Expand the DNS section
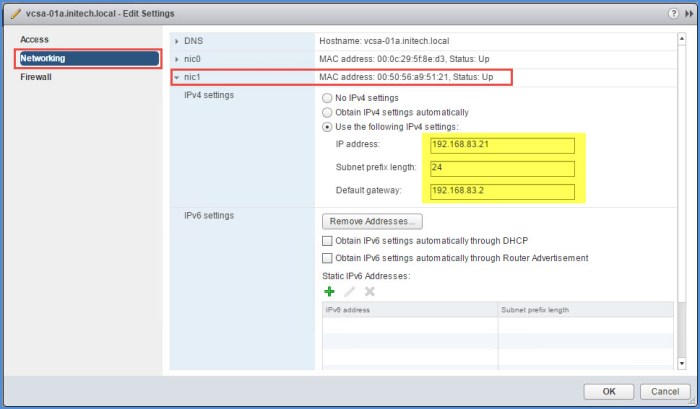The height and width of the screenshot is (409, 700). click(177, 41)
